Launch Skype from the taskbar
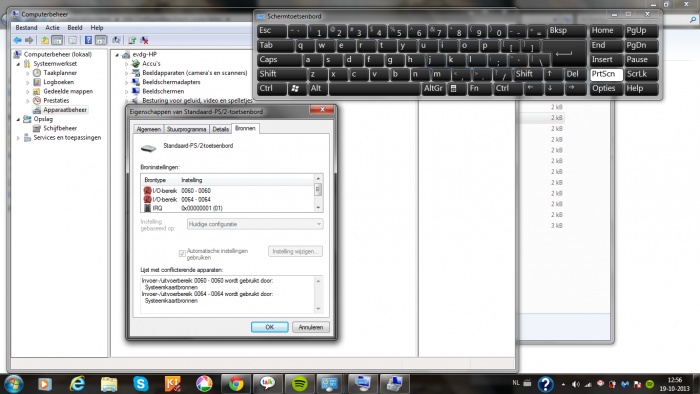This screenshot has height=394, width=700. 141,384
